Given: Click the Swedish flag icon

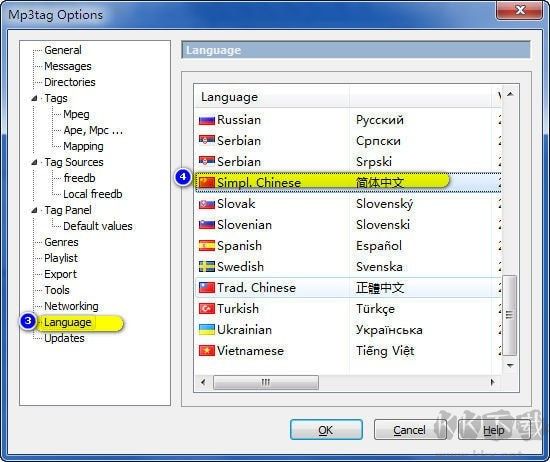Looking at the screenshot, I should (207, 267).
